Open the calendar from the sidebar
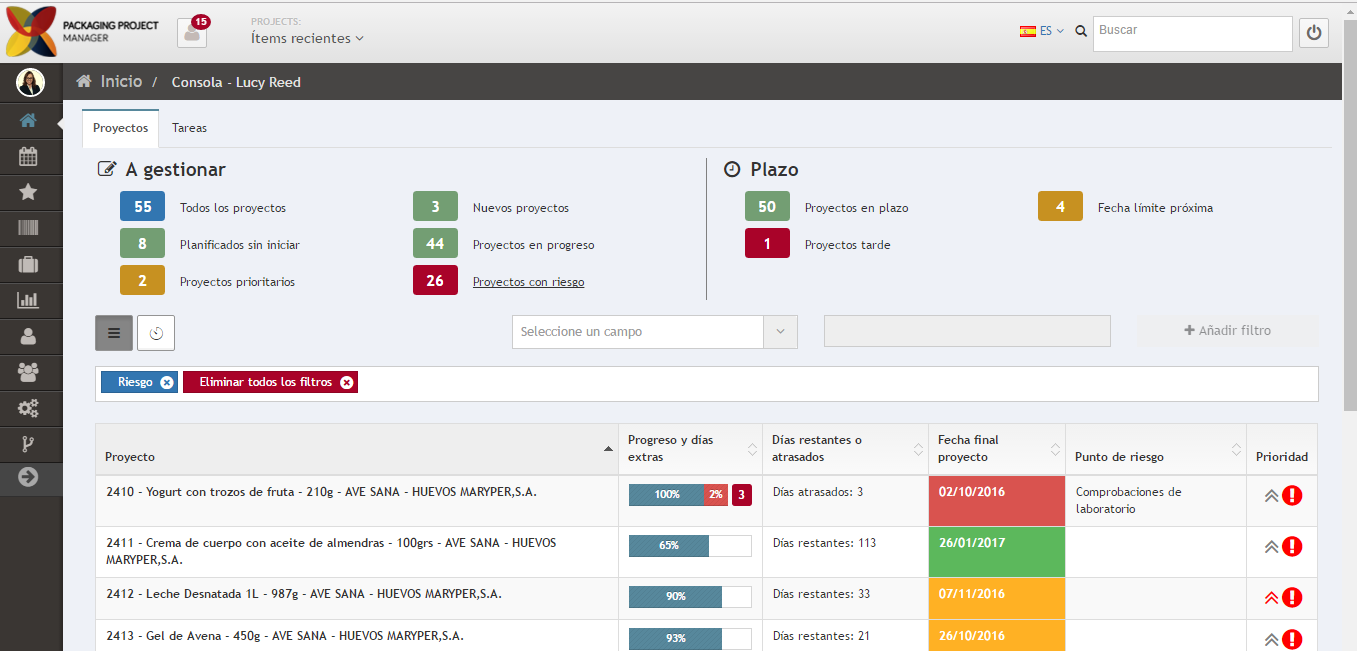Viewport: 1357px width, 651px height. coord(28,156)
